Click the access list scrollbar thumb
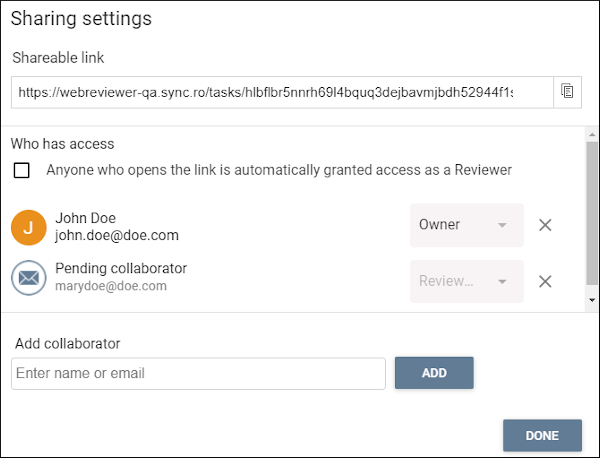 [592, 213]
